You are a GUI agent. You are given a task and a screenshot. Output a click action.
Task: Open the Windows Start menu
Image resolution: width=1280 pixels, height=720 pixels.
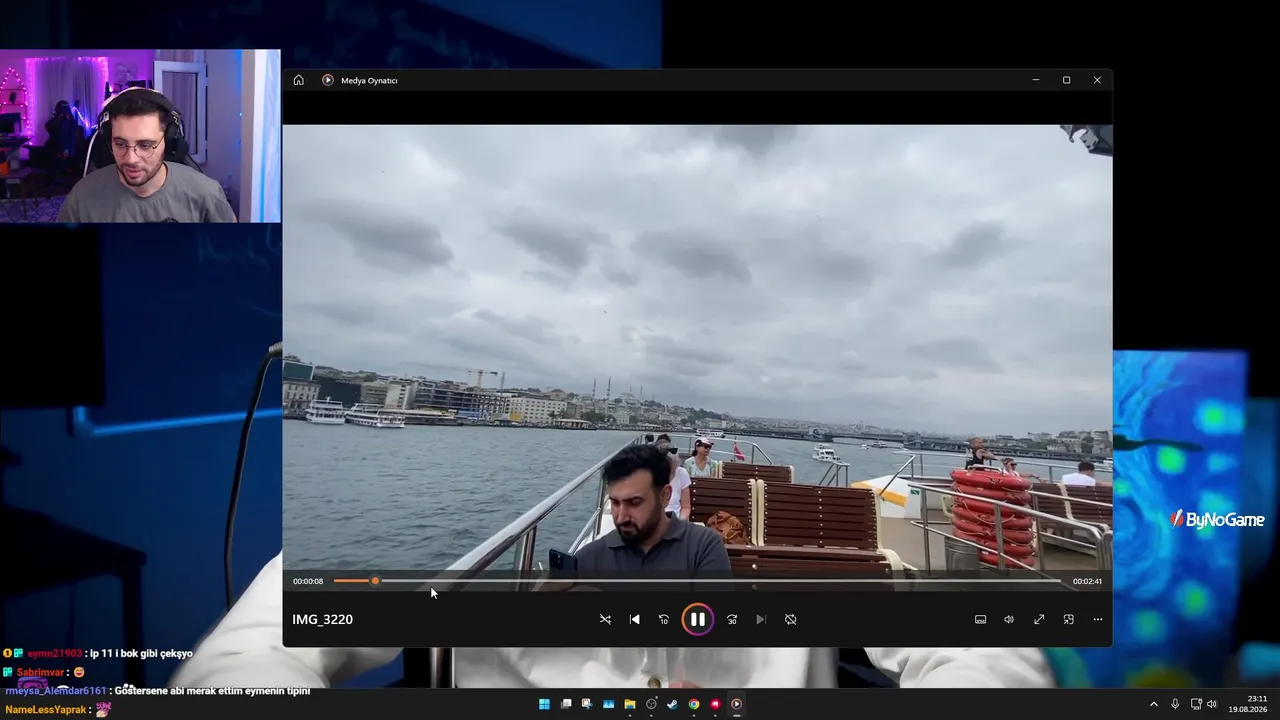[x=544, y=704]
